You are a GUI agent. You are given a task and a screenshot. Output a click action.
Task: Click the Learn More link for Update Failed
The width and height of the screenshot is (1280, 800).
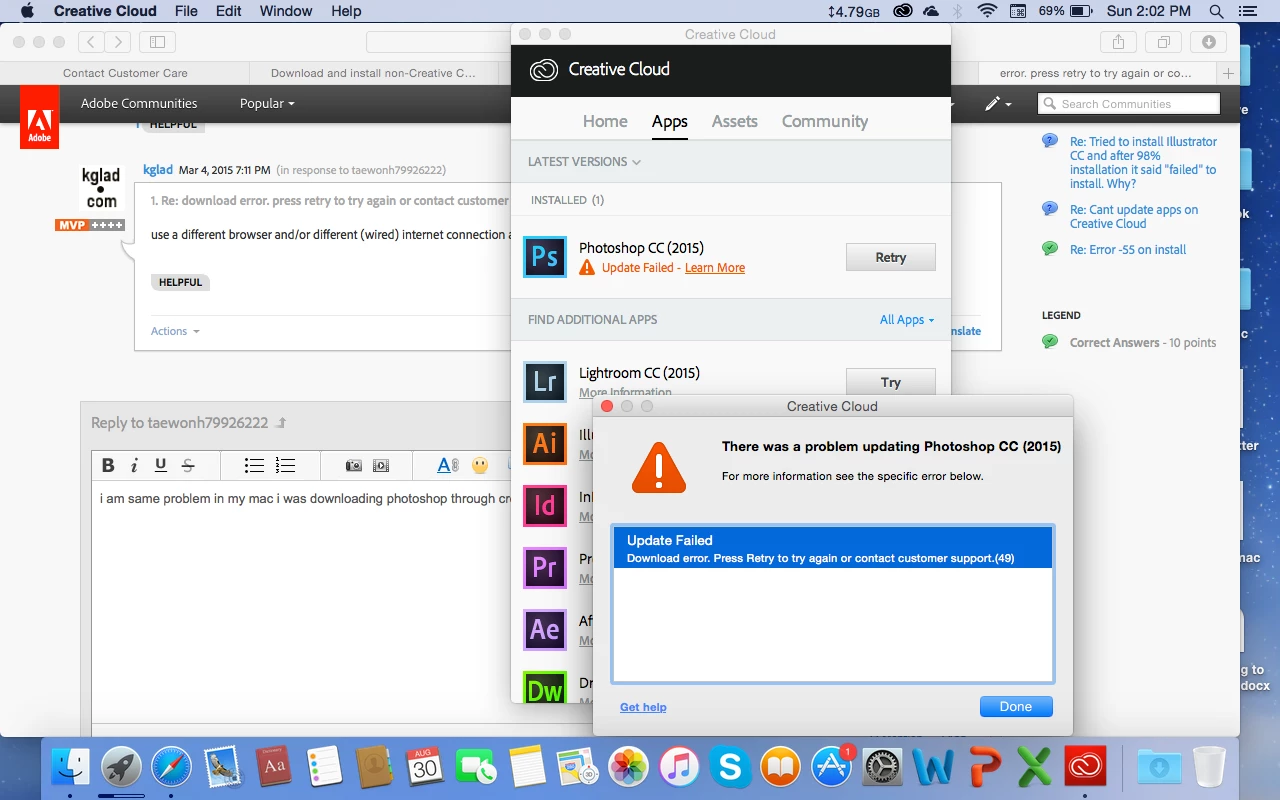tap(715, 268)
